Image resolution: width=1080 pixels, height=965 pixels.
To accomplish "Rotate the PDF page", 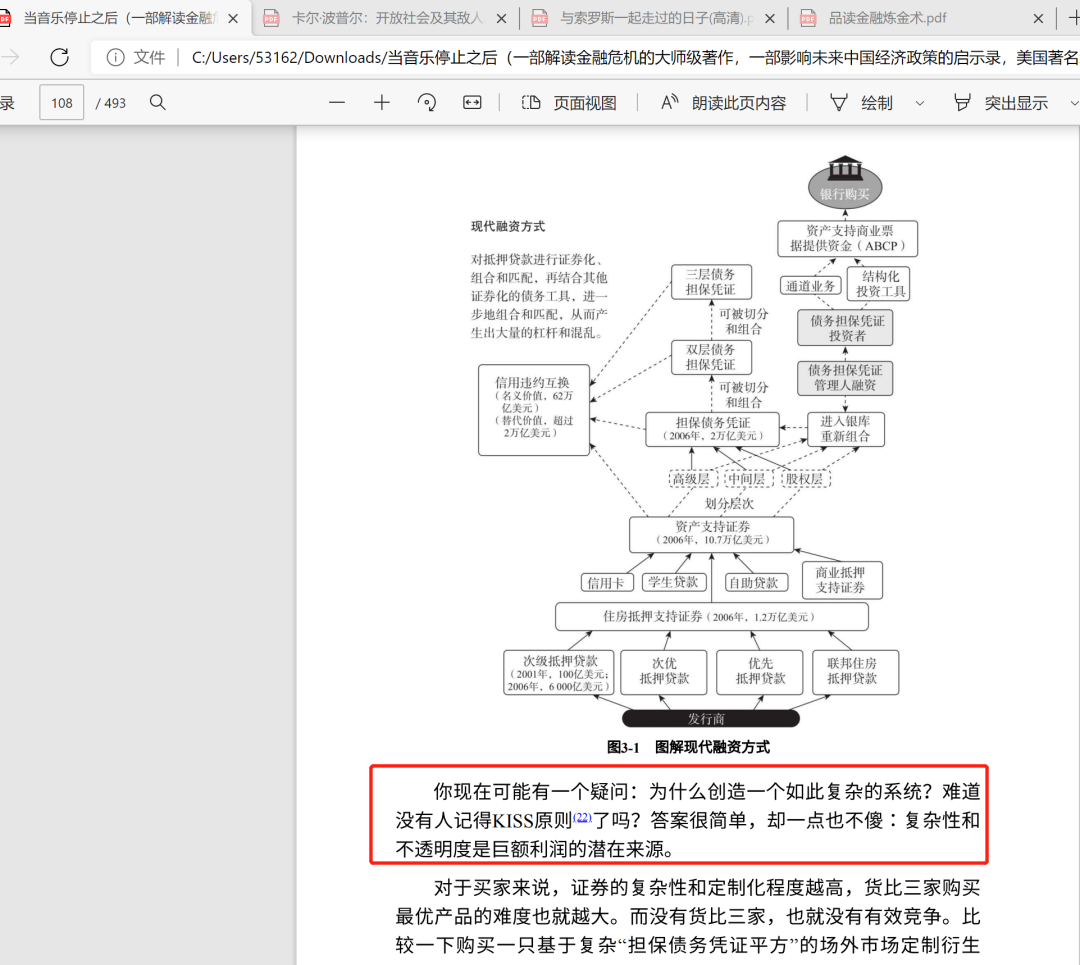I will point(427,103).
